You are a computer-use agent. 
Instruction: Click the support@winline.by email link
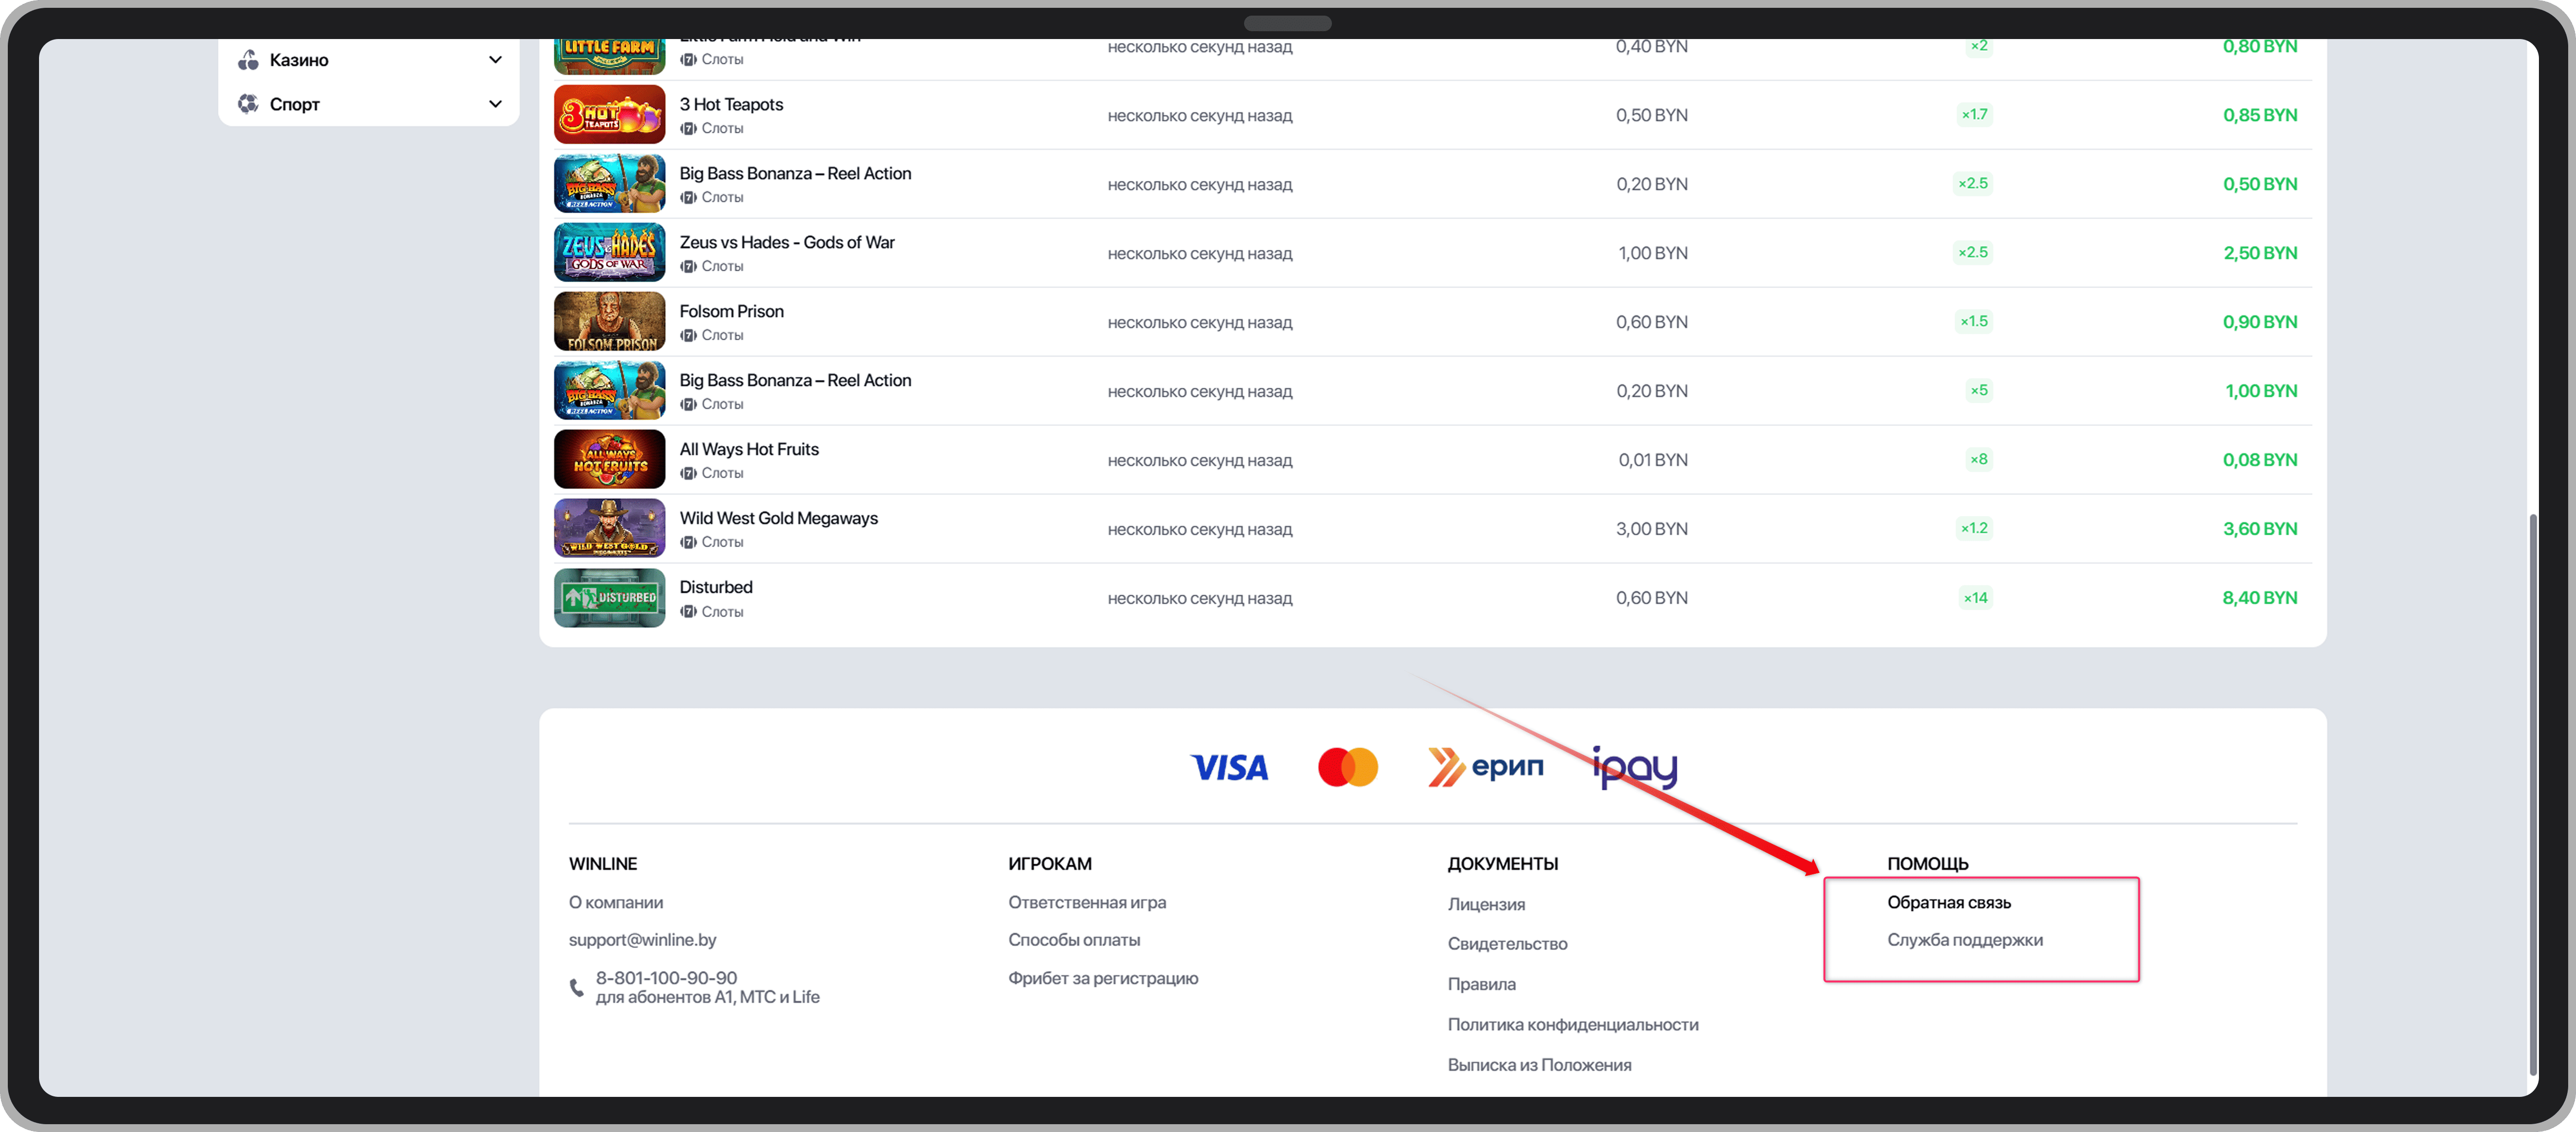642,940
